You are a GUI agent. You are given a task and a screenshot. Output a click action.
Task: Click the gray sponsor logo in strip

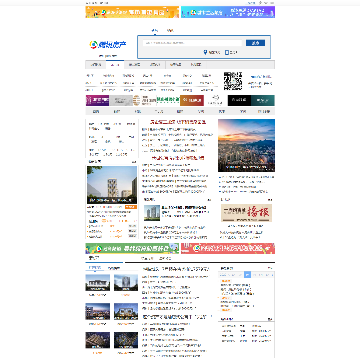tap(121, 100)
